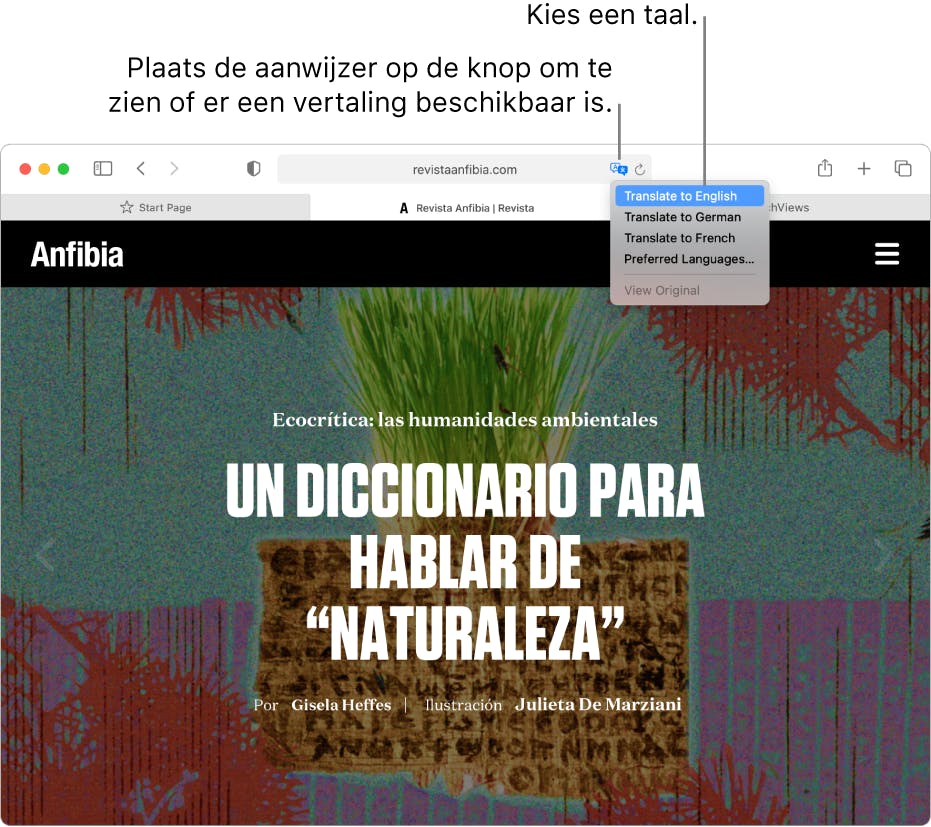Image resolution: width=931 pixels, height=827 pixels.
Task: Open a new tab with plus icon
Action: point(864,169)
